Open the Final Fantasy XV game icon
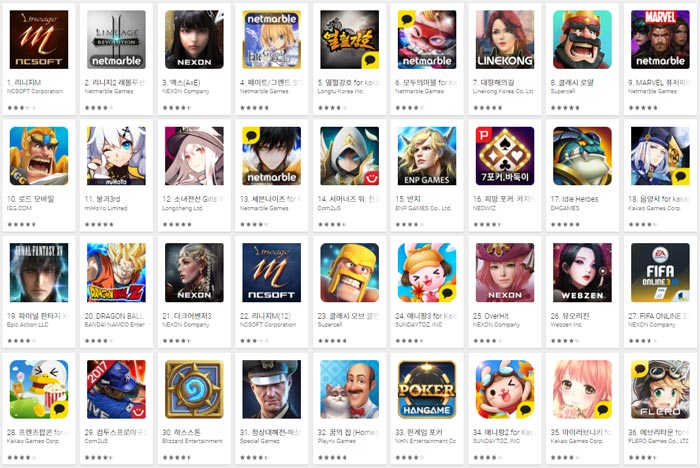 39,272
